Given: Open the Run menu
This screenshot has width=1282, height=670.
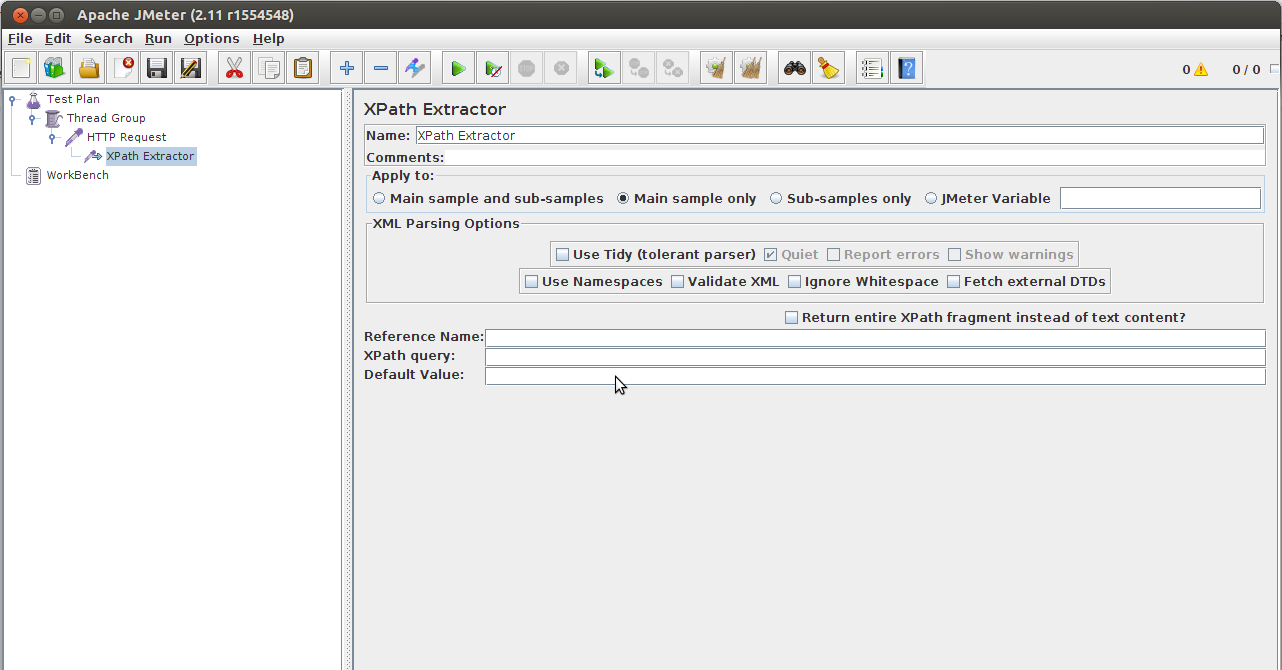Looking at the screenshot, I should tap(158, 38).
